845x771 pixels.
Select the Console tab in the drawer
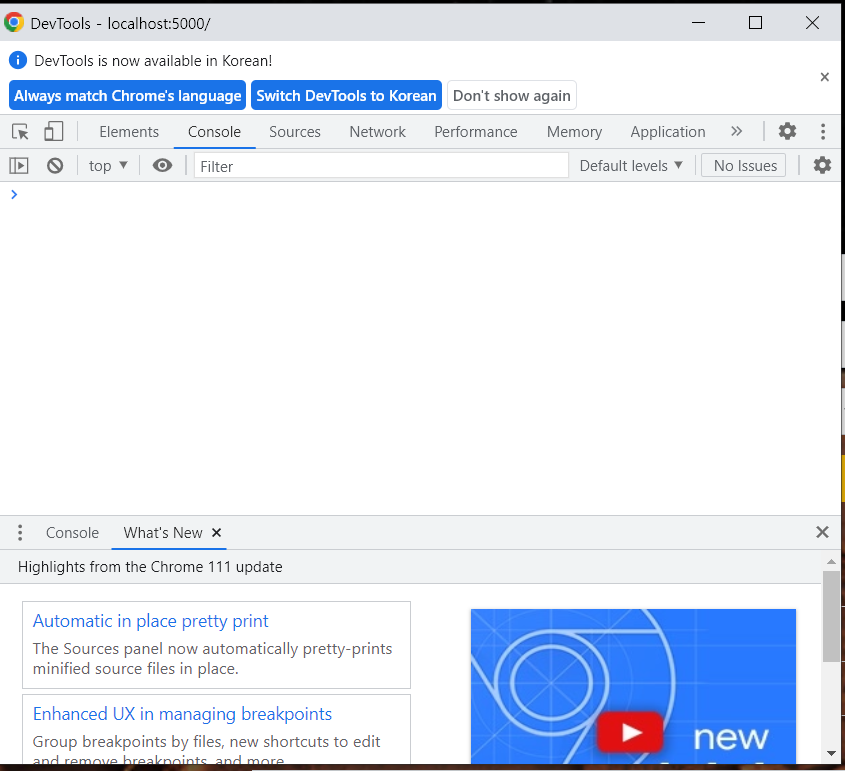[72, 533]
